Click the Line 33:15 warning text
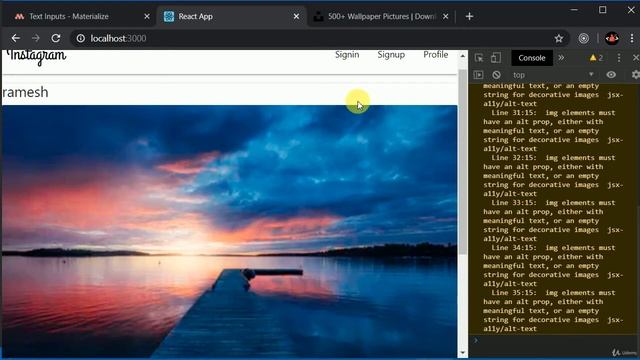640x360 pixels. pyautogui.click(x=553, y=221)
